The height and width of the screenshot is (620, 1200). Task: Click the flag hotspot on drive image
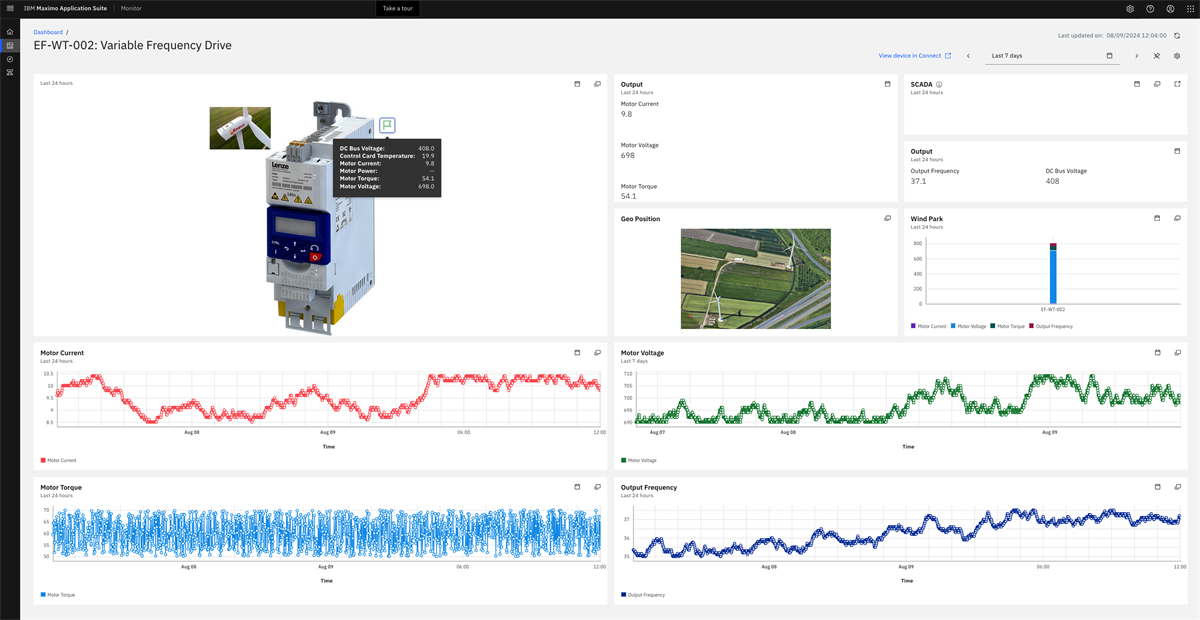coord(387,125)
